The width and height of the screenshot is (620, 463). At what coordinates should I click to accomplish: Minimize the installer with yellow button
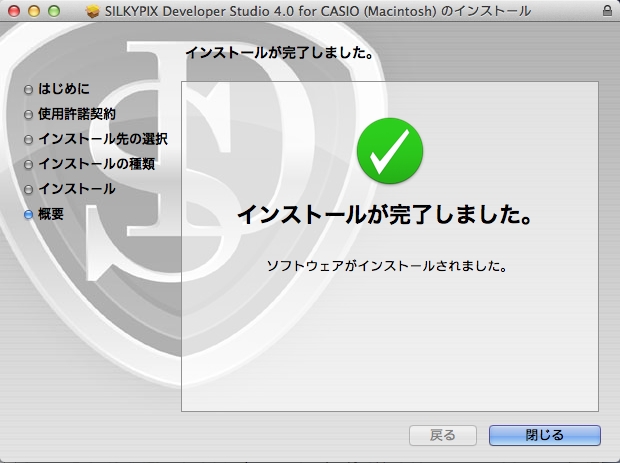(x=34, y=11)
